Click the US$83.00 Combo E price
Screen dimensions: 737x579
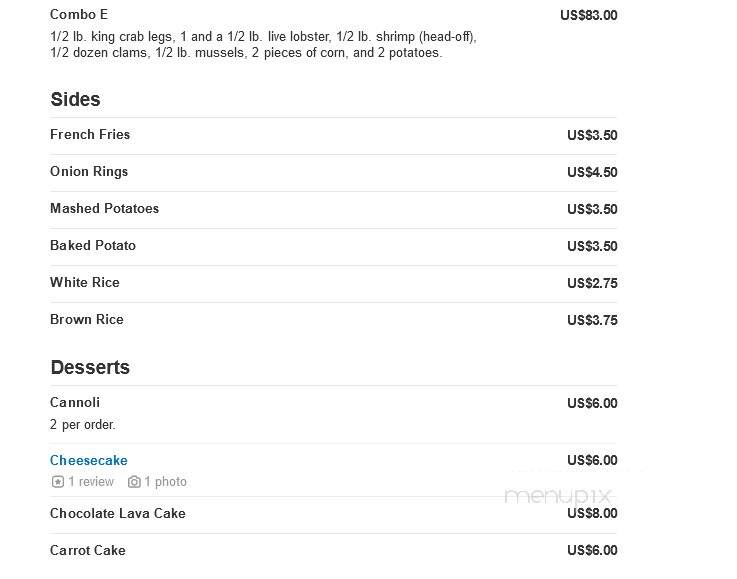point(588,15)
